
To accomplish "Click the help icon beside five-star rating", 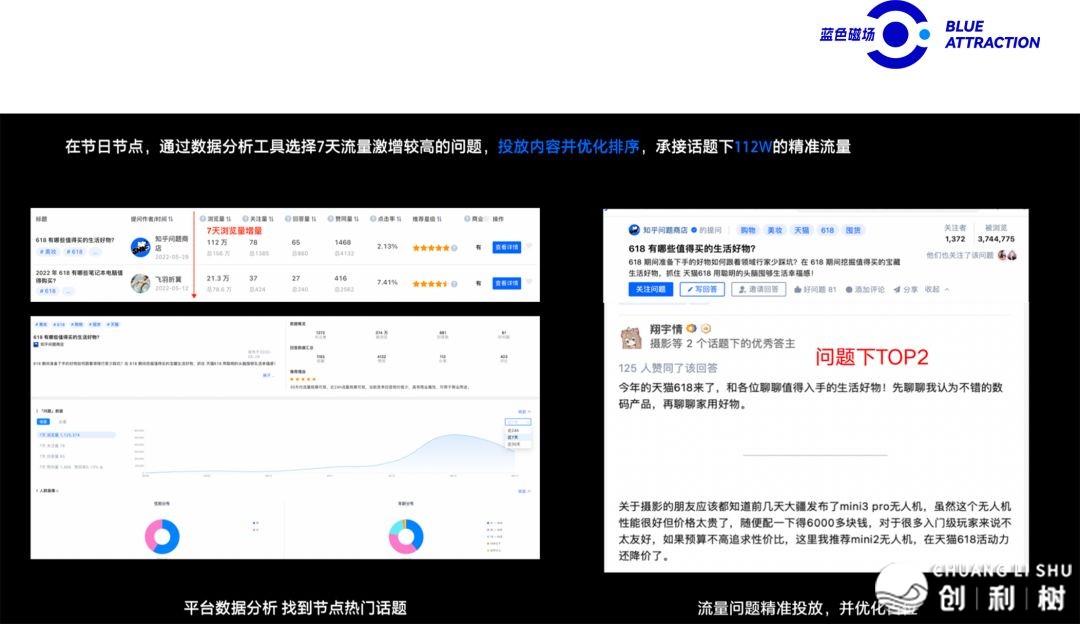I will tap(454, 247).
